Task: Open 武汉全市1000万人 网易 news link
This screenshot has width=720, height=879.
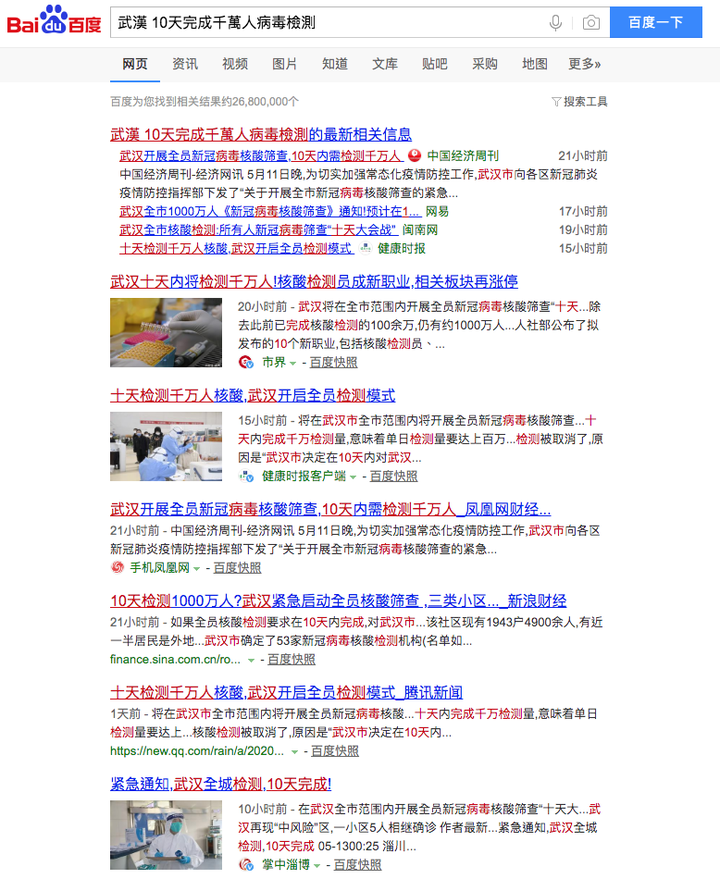Action: tap(270, 211)
